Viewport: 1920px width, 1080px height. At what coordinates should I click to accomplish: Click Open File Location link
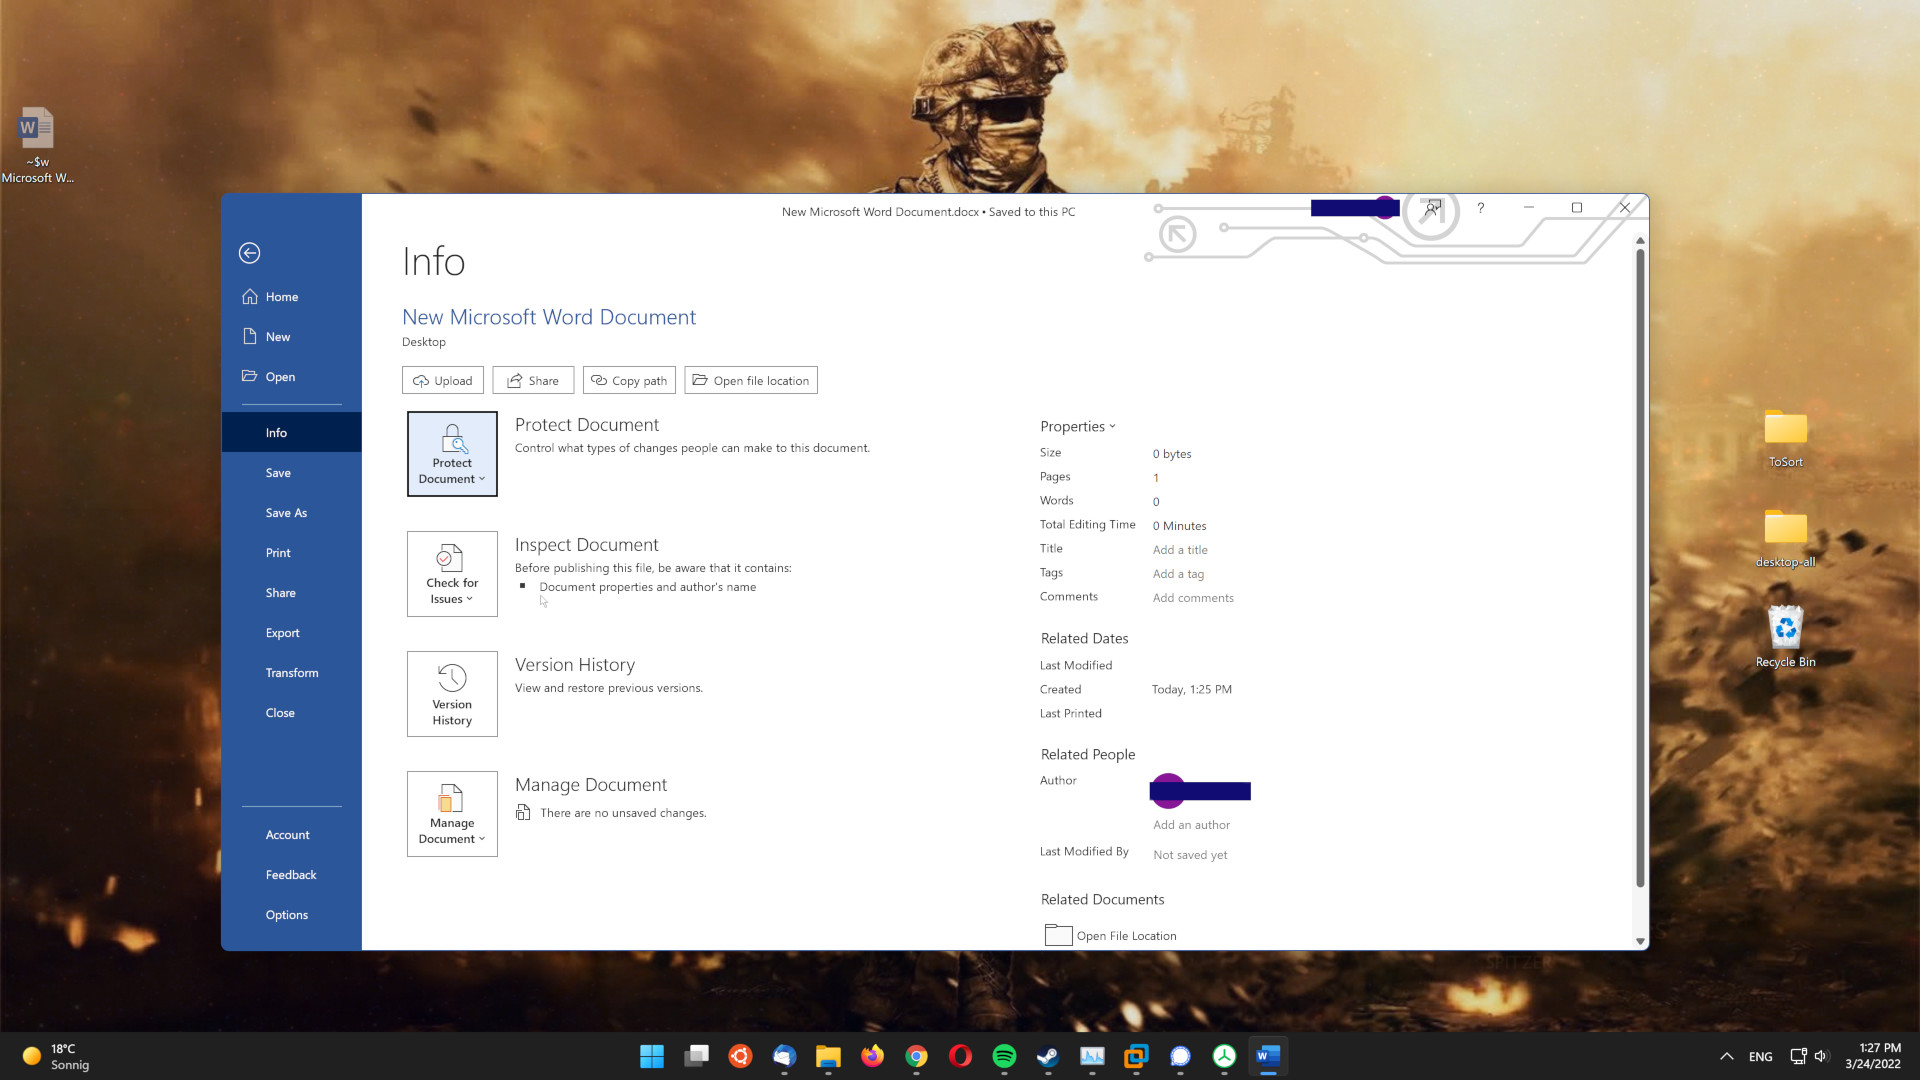click(x=1126, y=936)
